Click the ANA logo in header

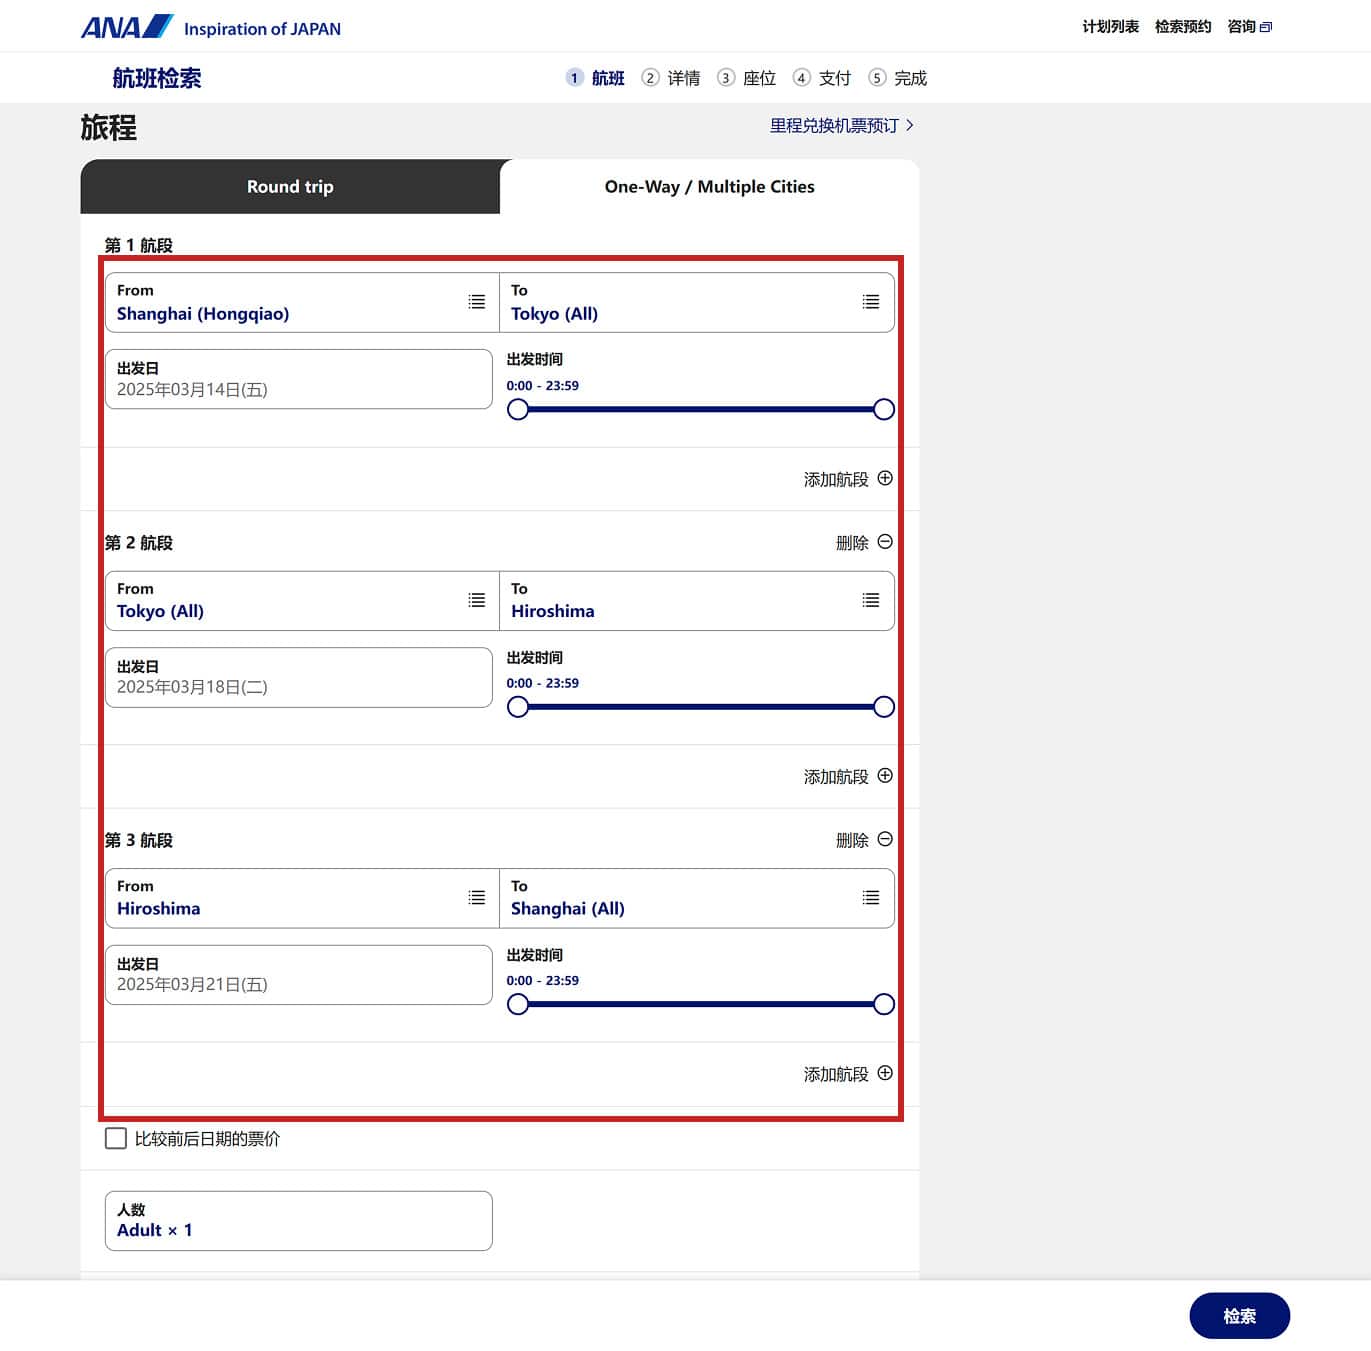coord(127,27)
